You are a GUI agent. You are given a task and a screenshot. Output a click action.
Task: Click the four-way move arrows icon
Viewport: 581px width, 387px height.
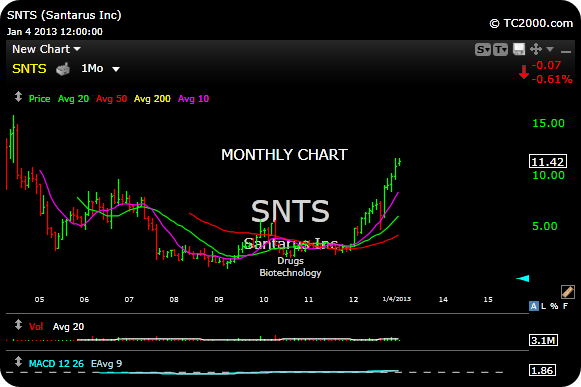click(x=536, y=49)
